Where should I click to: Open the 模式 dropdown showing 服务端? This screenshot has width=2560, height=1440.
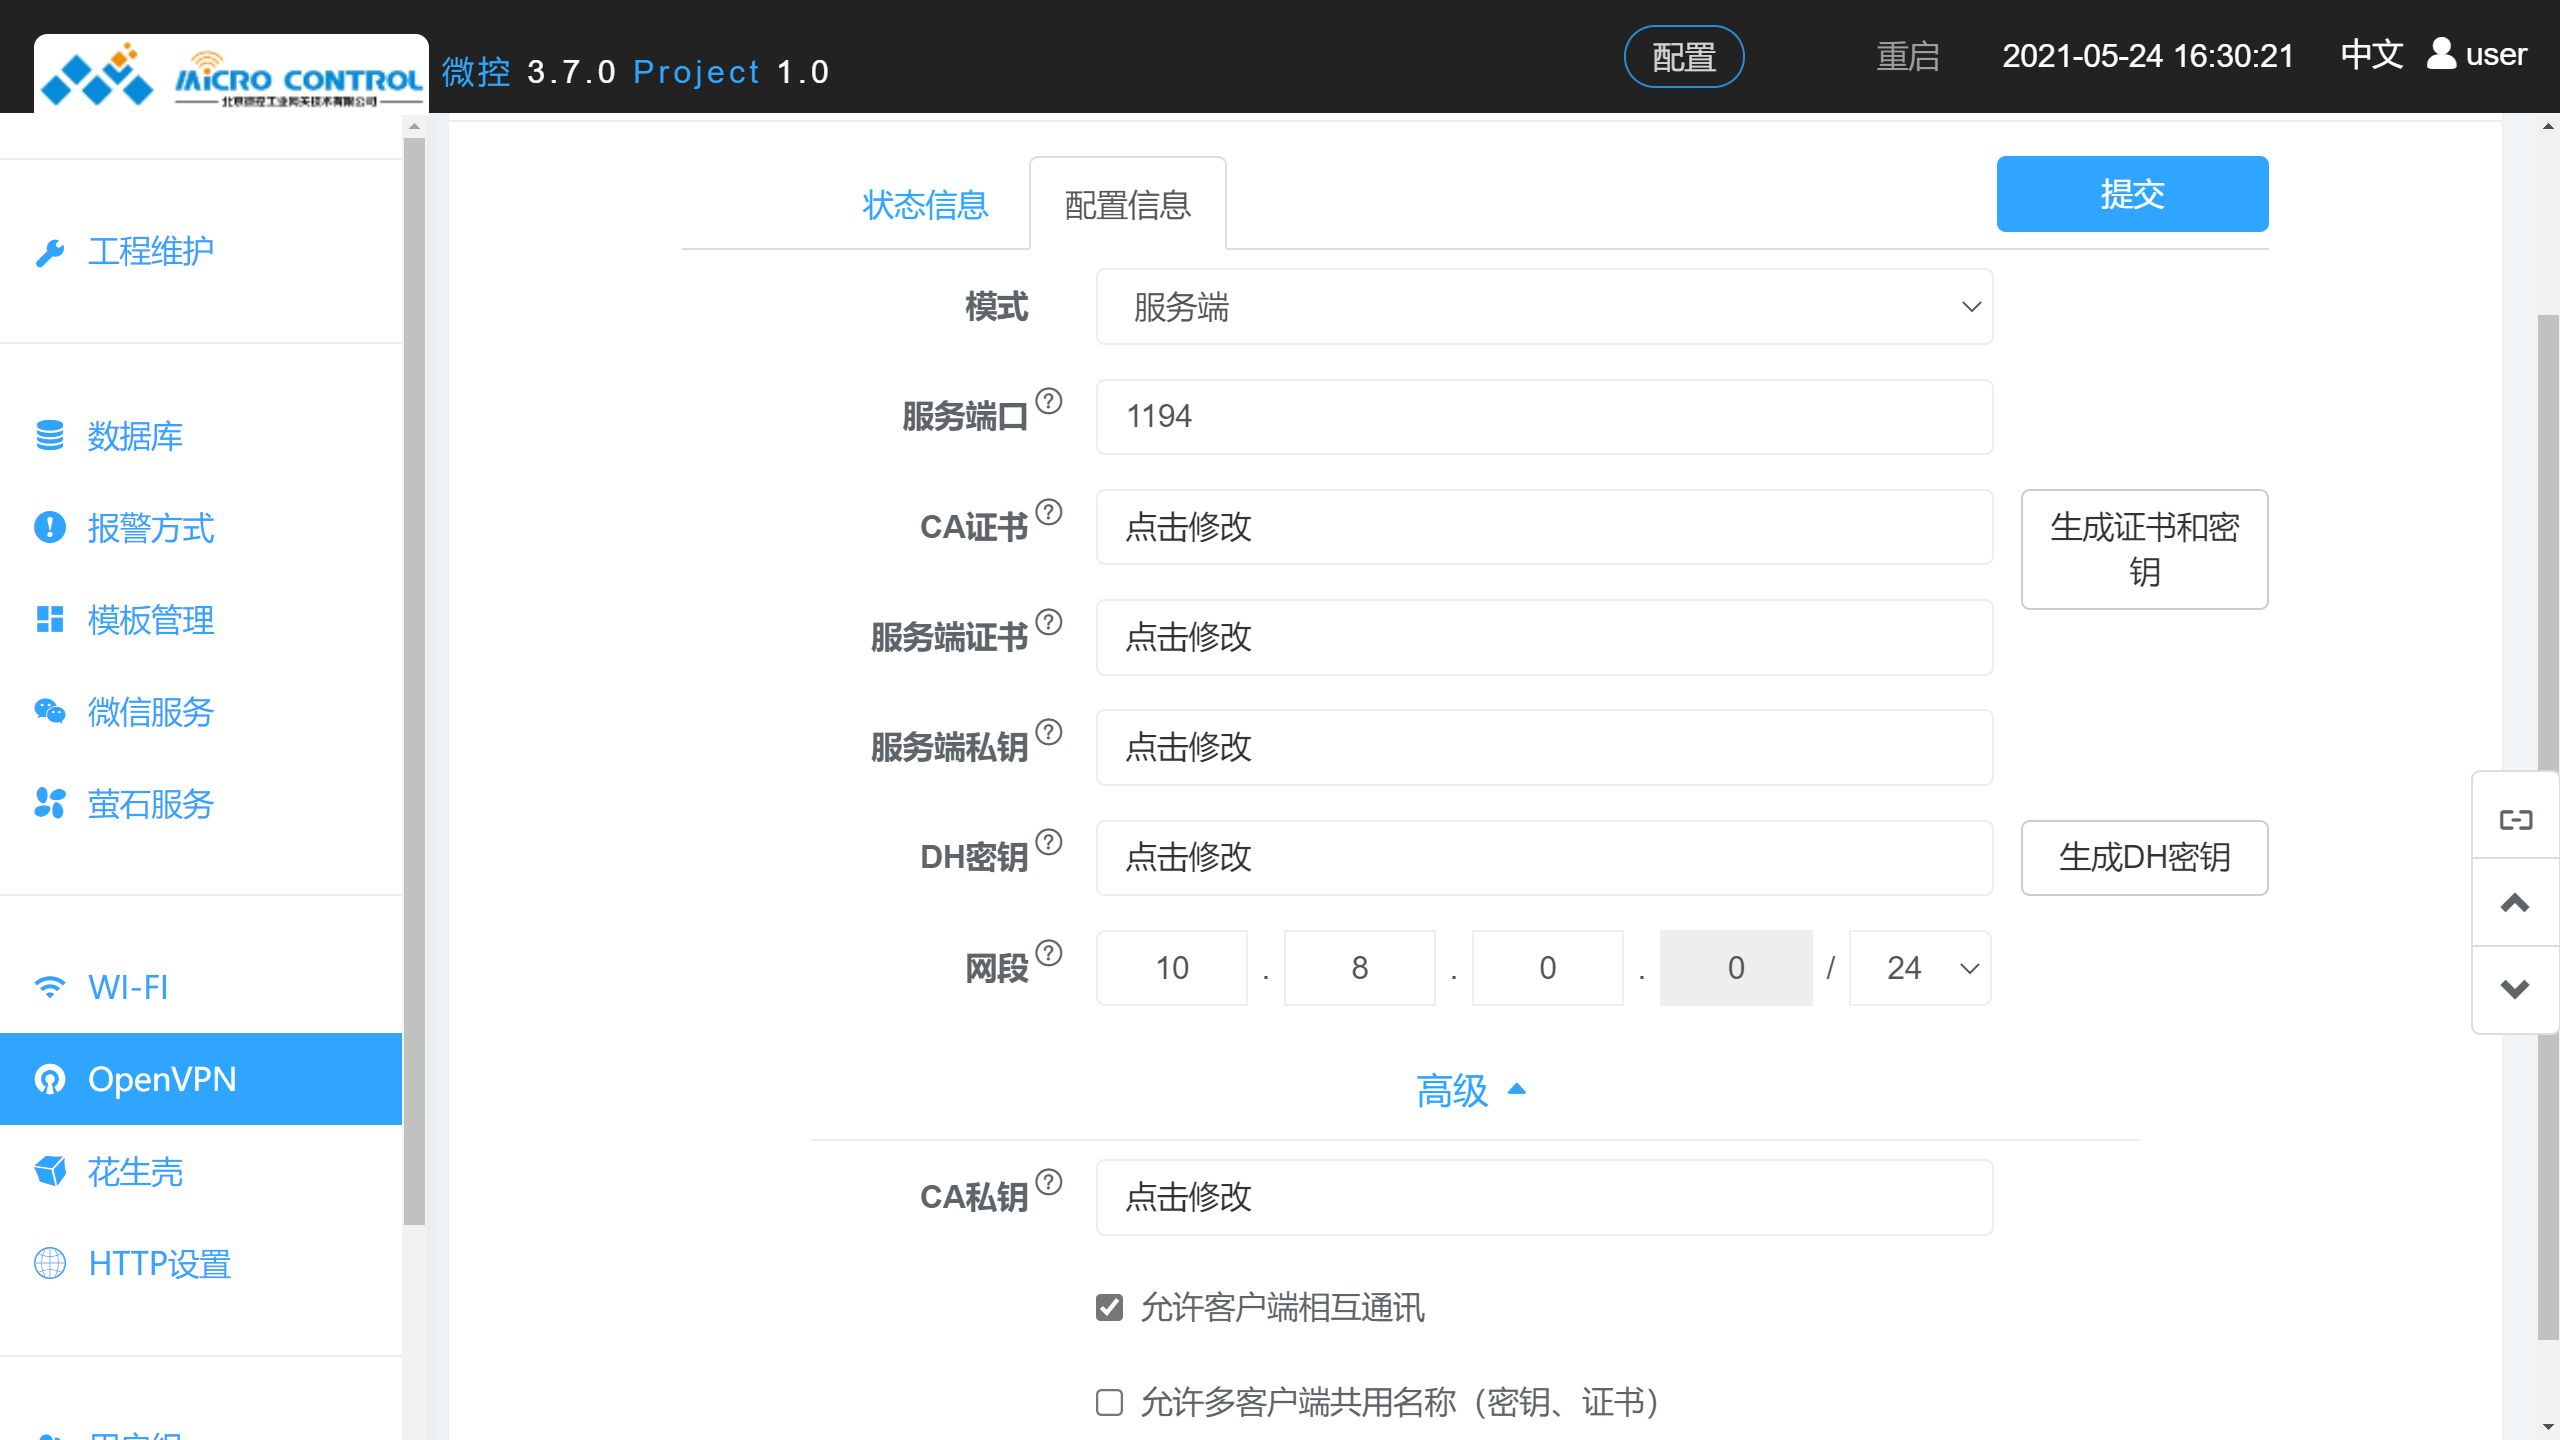point(1544,307)
